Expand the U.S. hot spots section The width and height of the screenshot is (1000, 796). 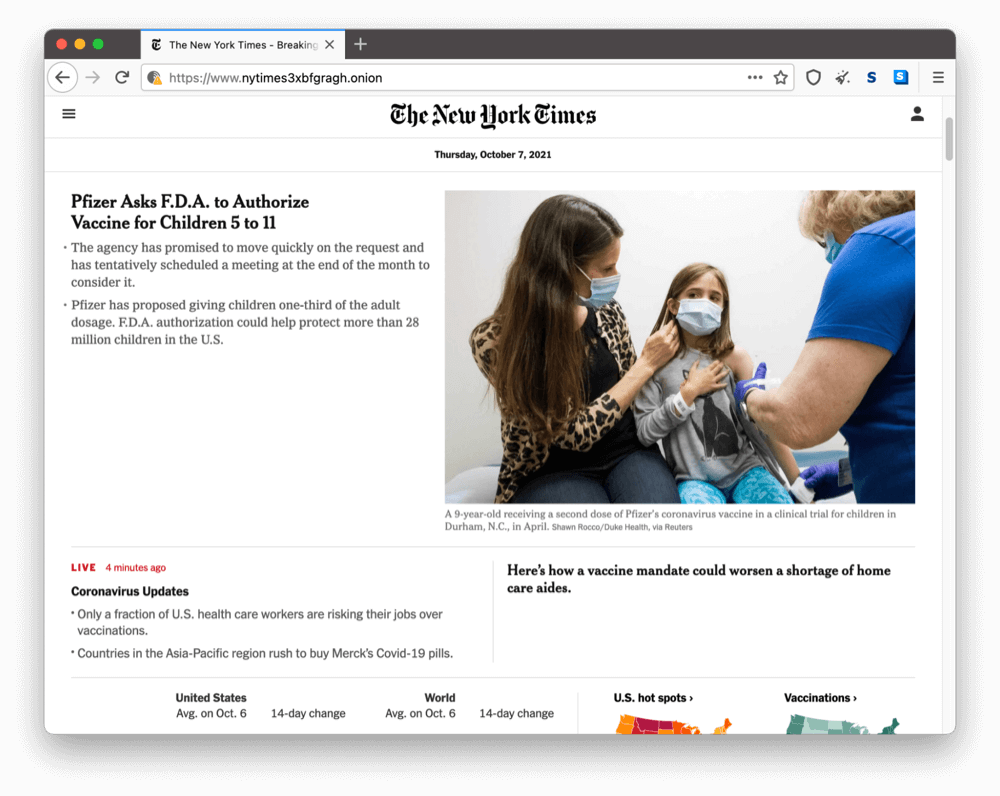tap(653, 697)
